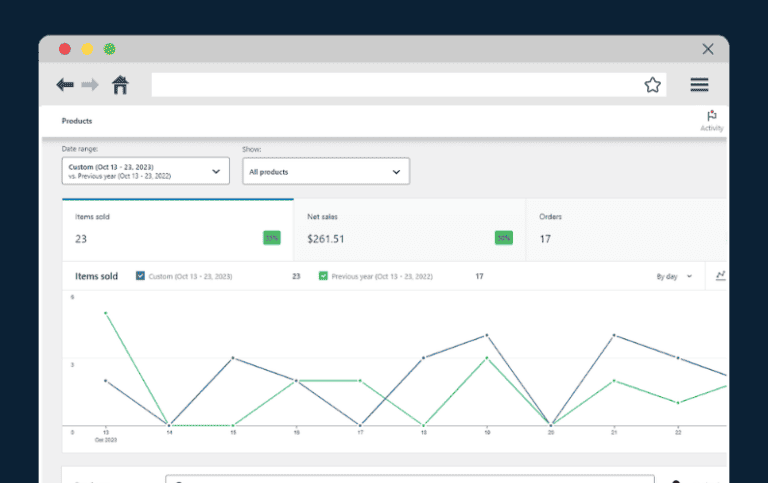Click the search field below the chart
768x483 pixels.
[x=410, y=479]
